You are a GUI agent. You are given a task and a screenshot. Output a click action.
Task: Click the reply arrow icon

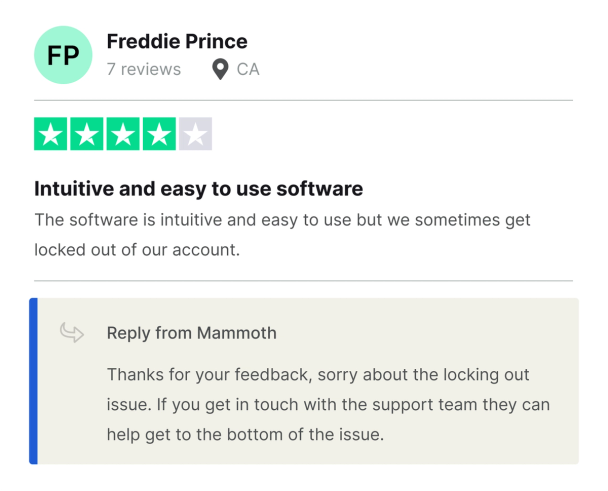(72, 332)
